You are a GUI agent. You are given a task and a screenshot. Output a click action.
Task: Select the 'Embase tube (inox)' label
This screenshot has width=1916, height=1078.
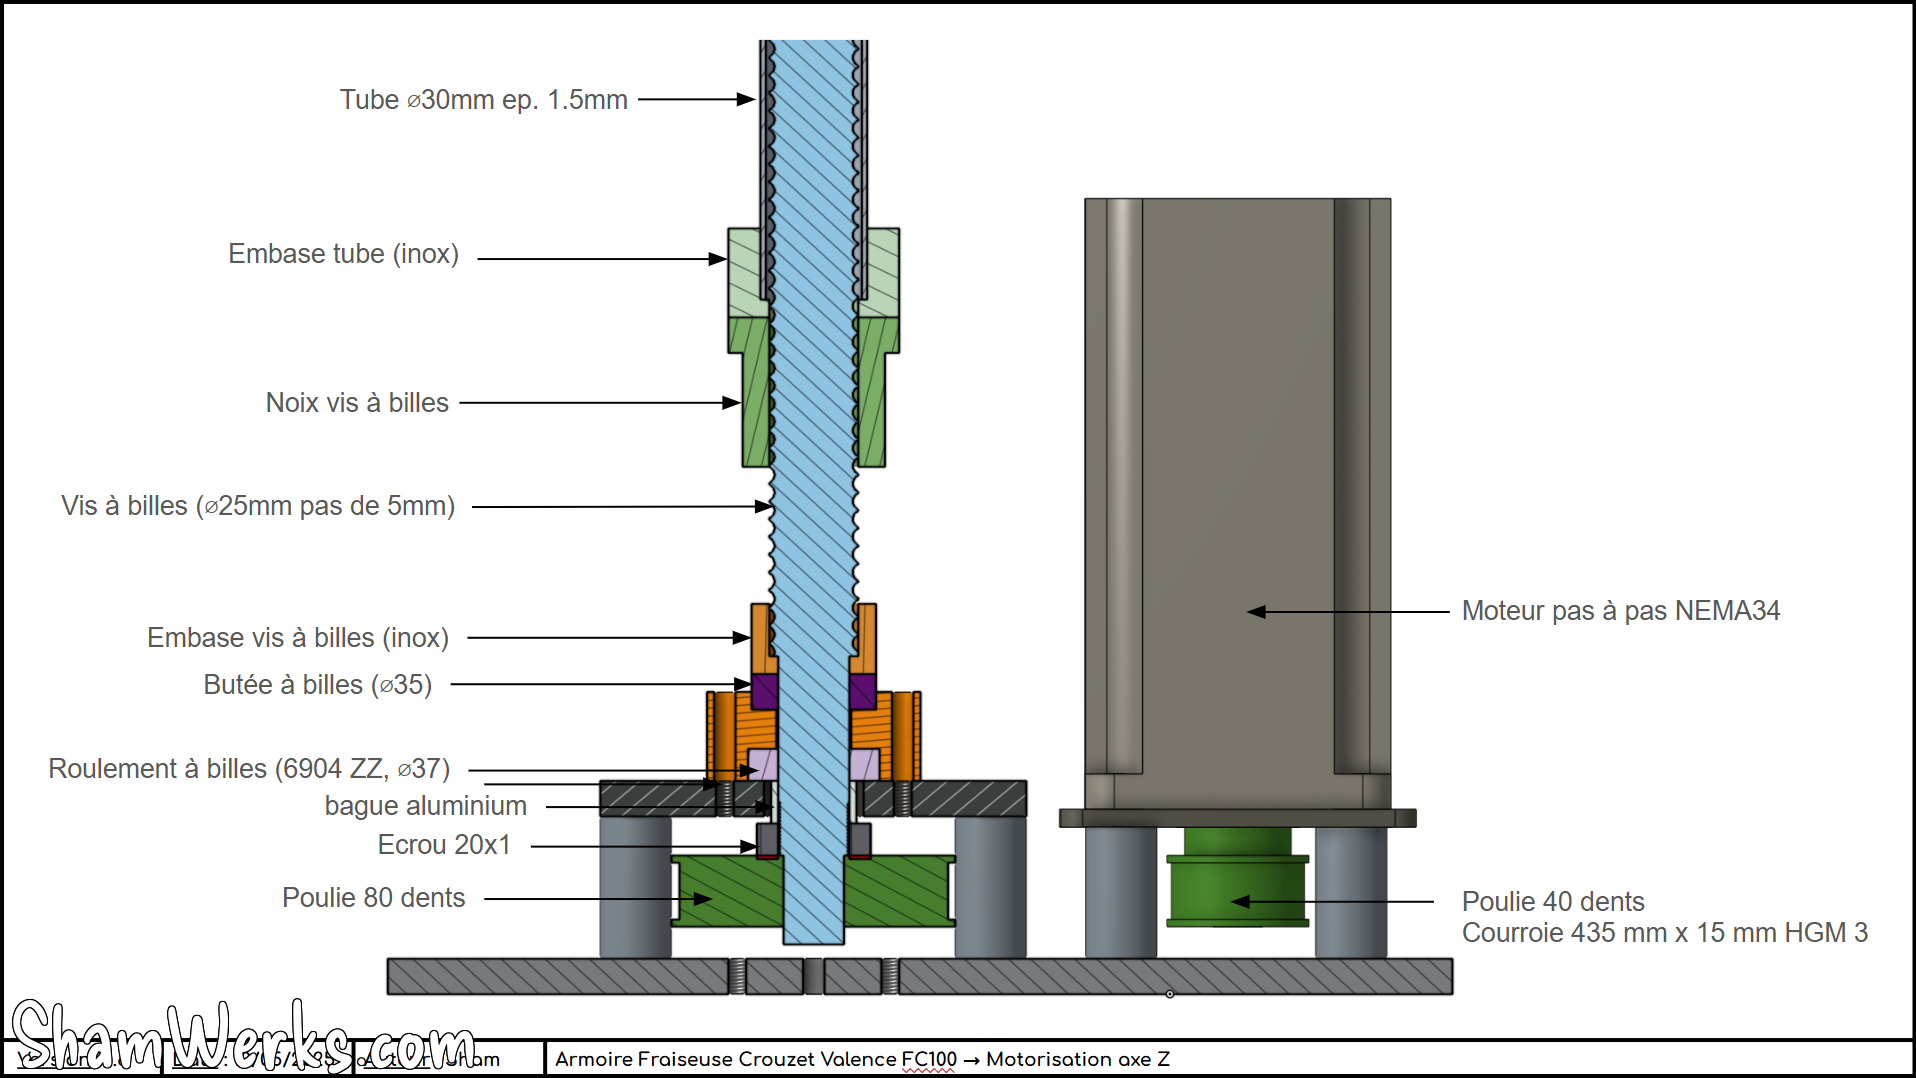click(x=343, y=254)
